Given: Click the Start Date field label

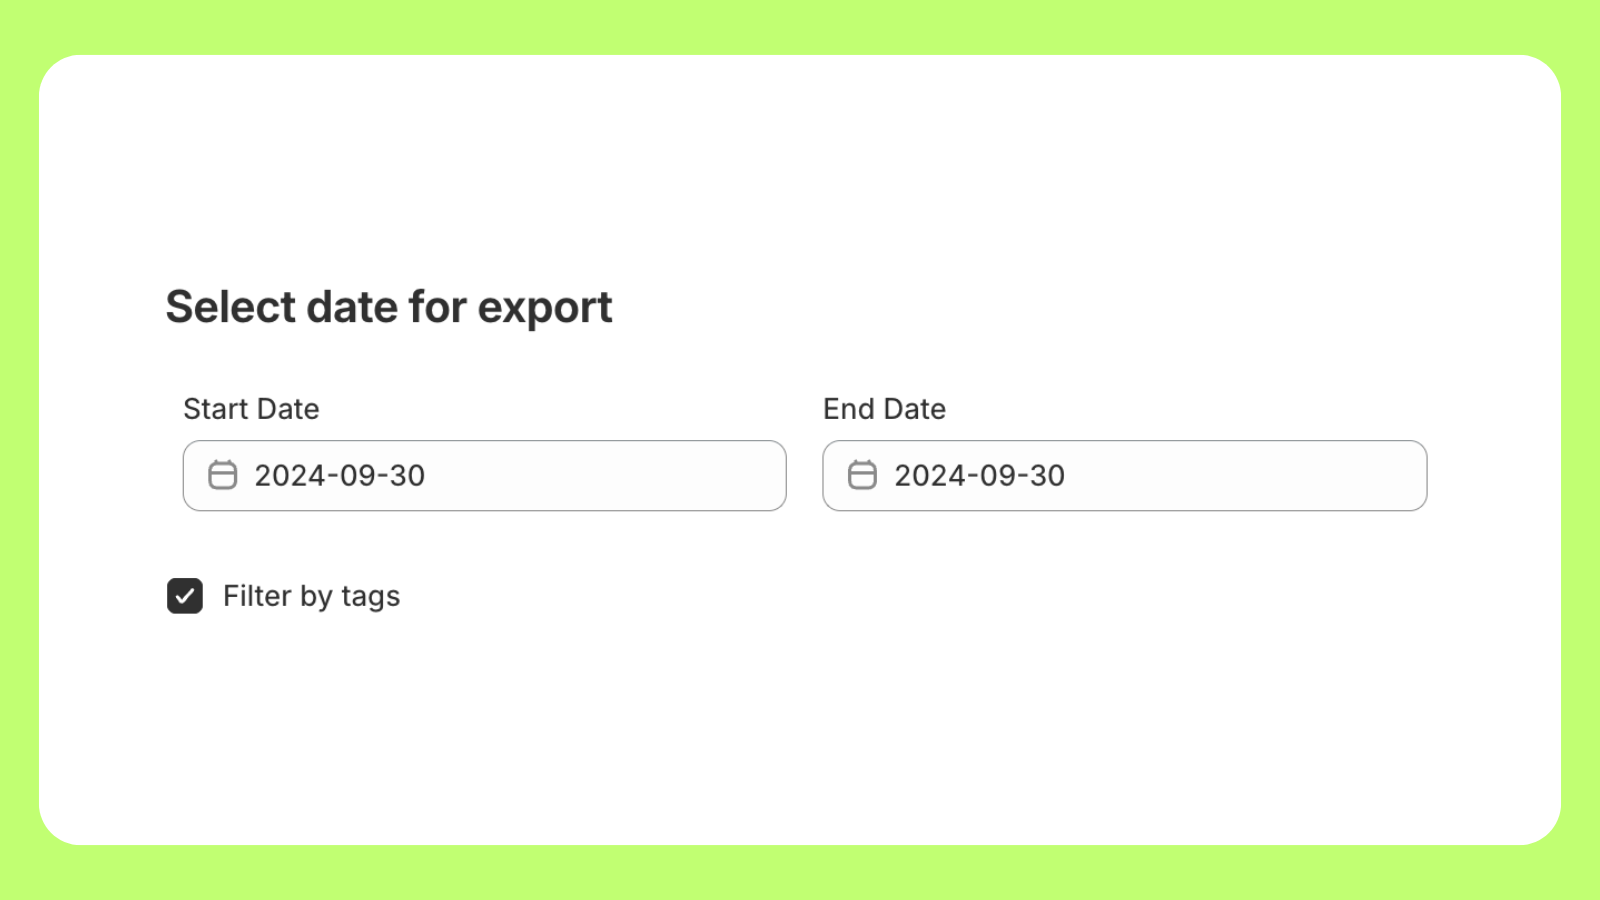Looking at the screenshot, I should [x=251, y=408].
